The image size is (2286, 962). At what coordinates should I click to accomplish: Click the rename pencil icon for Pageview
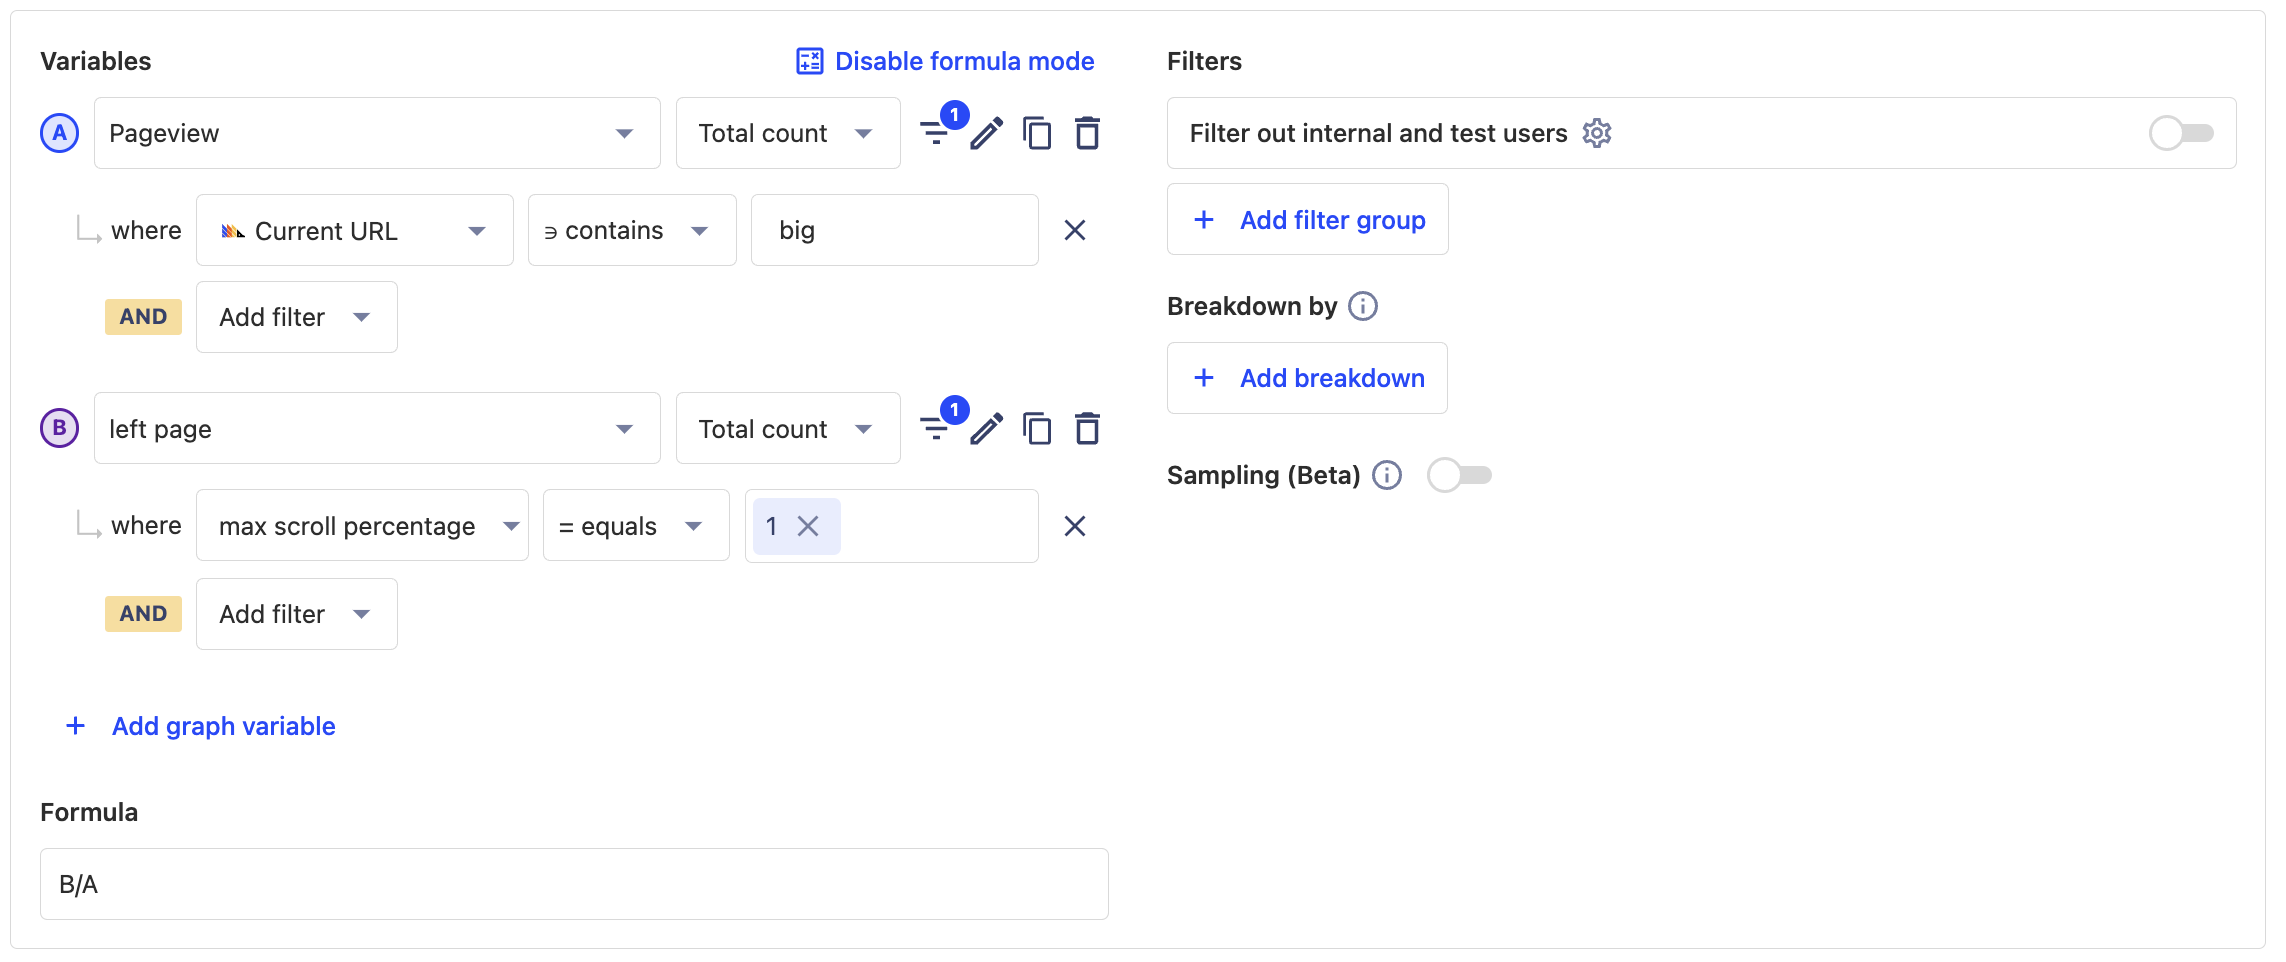click(986, 133)
